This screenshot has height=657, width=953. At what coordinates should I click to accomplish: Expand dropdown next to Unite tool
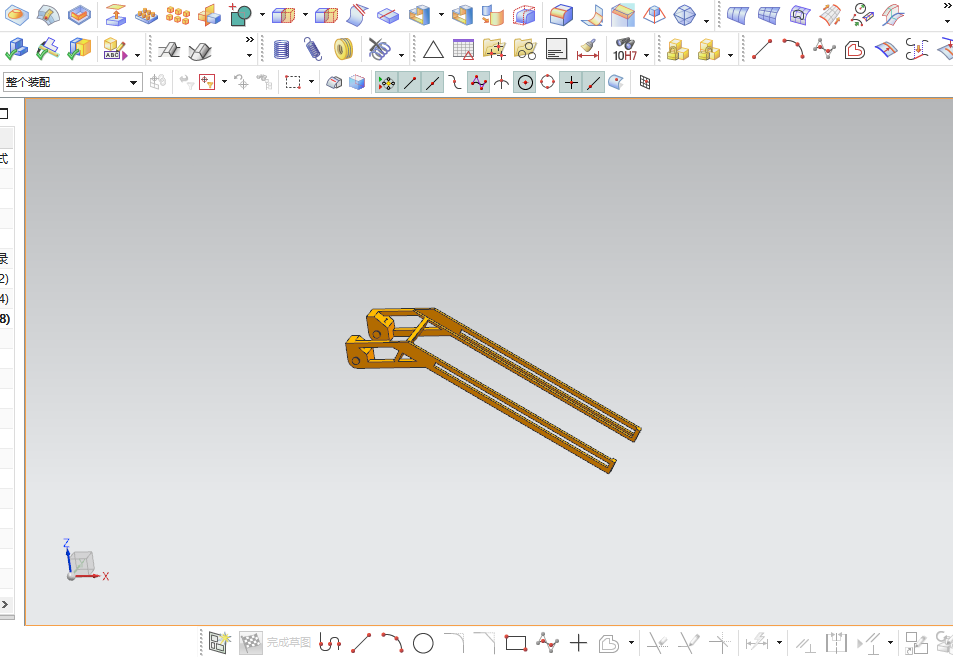262,14
